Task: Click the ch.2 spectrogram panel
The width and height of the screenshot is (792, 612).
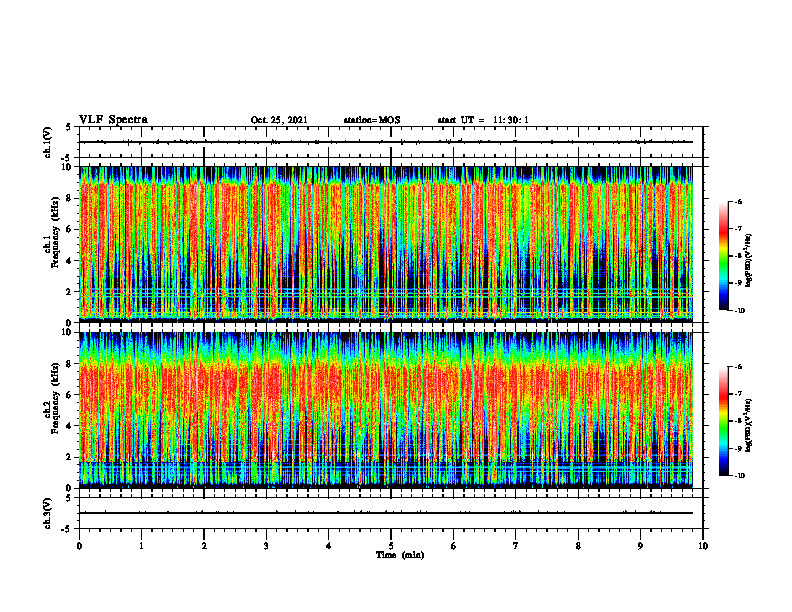Action: pos(386,410)
